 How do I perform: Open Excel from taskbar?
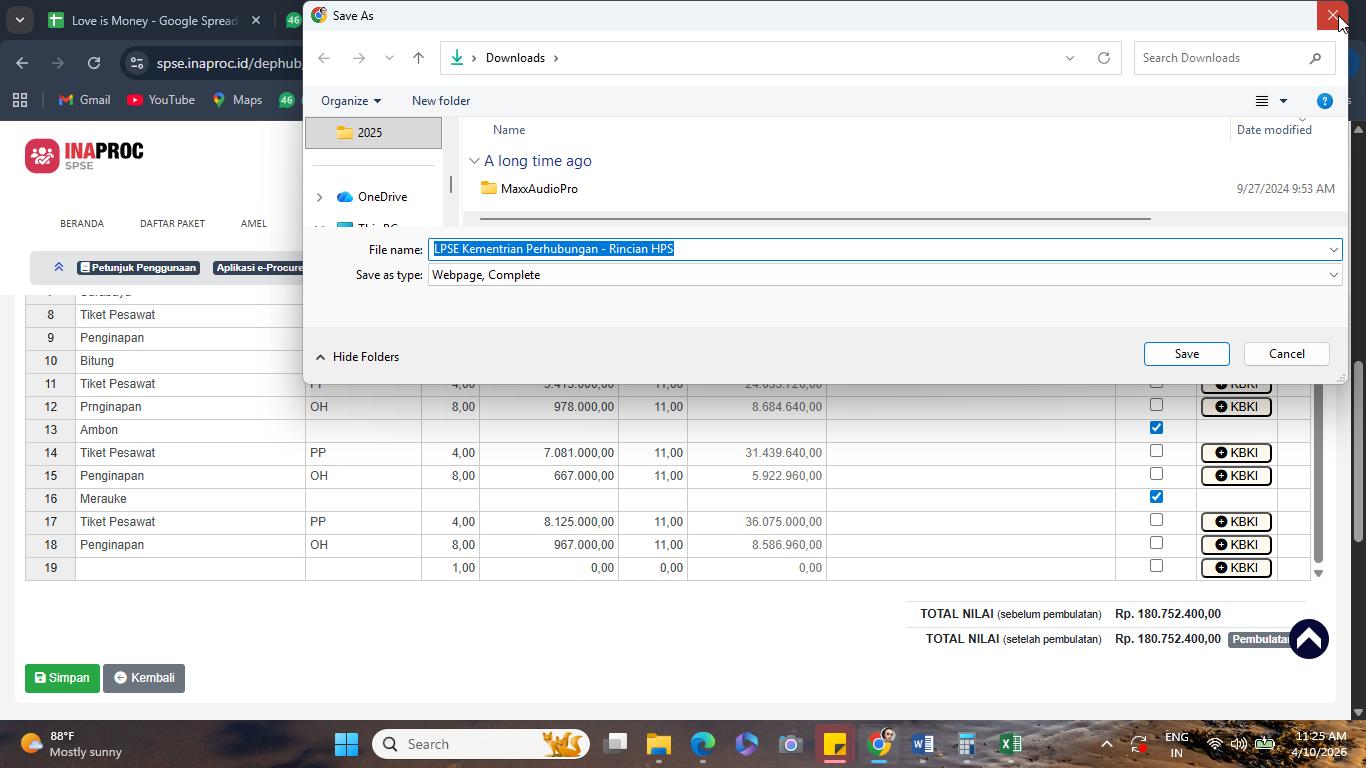1010,744
